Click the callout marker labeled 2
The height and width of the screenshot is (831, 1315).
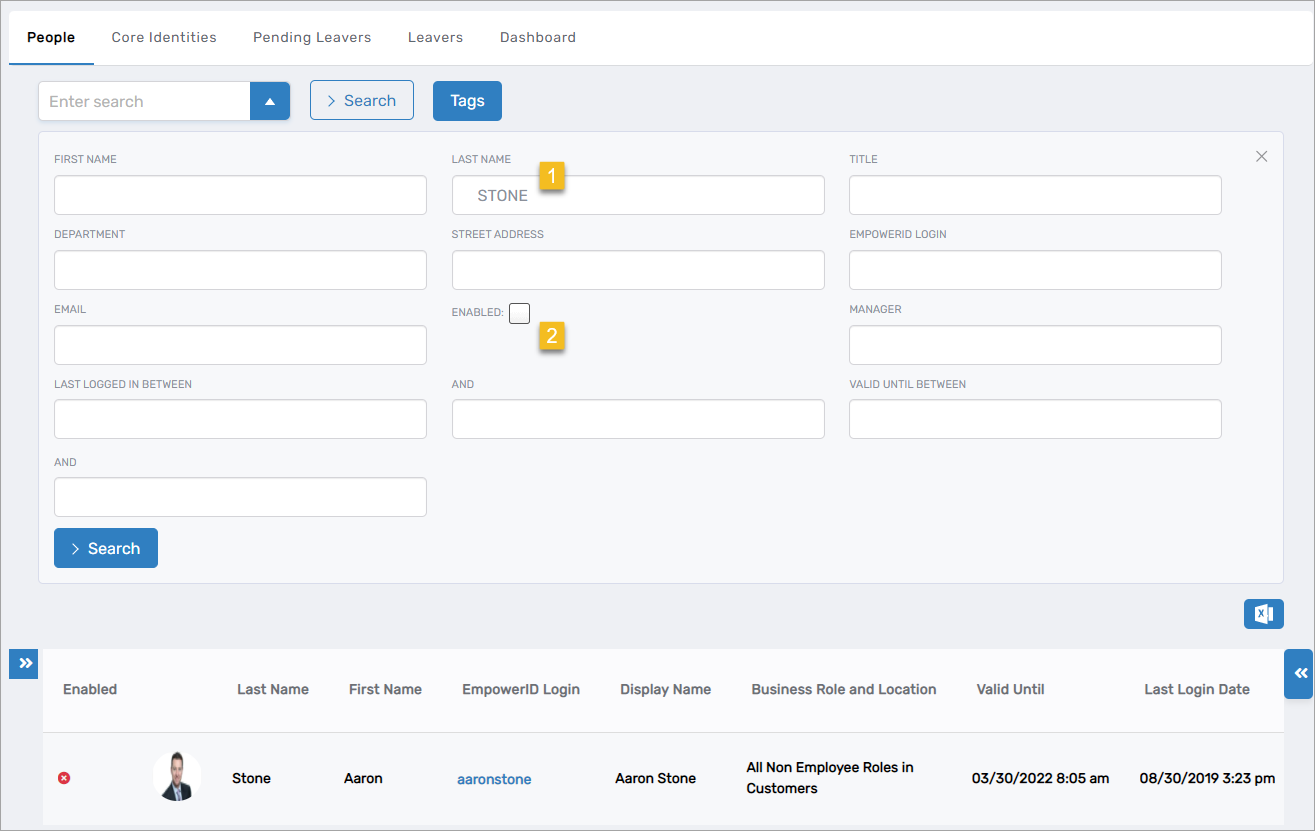point(552,337)
